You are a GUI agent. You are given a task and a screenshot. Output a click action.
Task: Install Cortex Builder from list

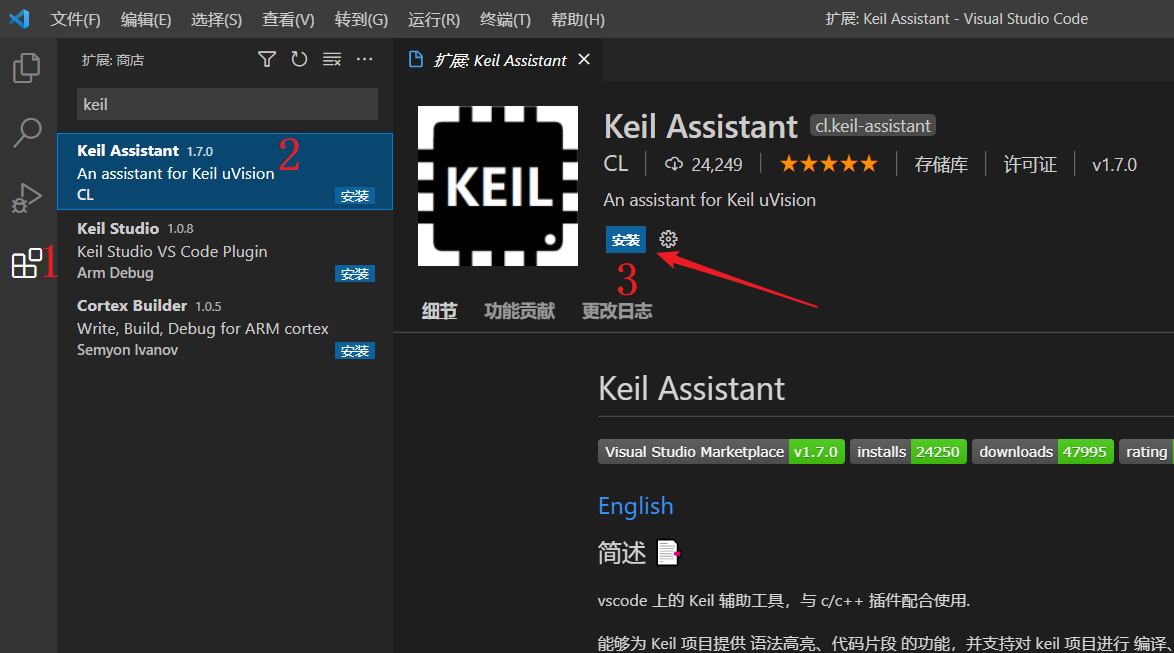coord(354,351)
